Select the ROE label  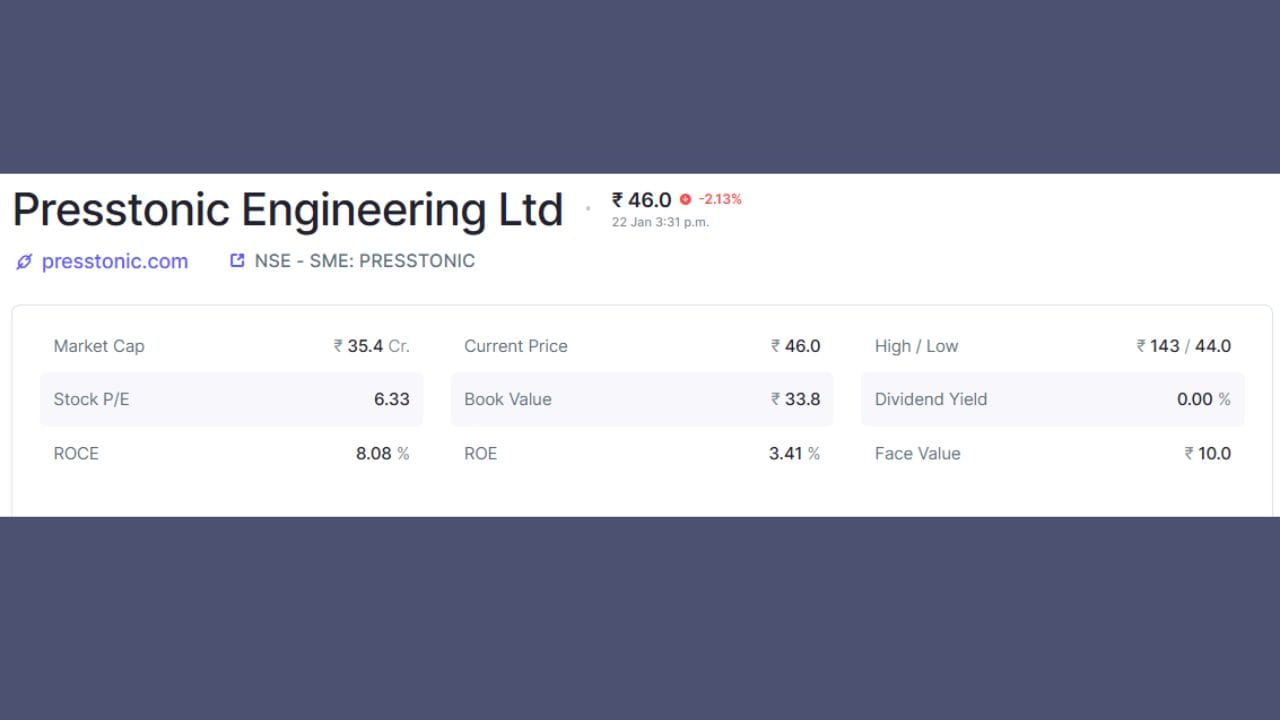[480, 453]
